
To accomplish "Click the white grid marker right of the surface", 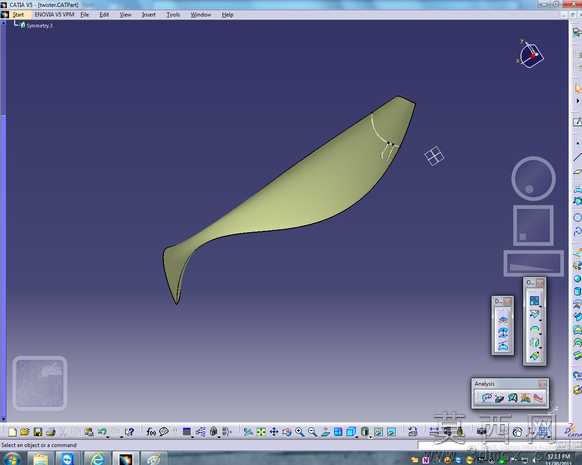I will tap(434, 156).
